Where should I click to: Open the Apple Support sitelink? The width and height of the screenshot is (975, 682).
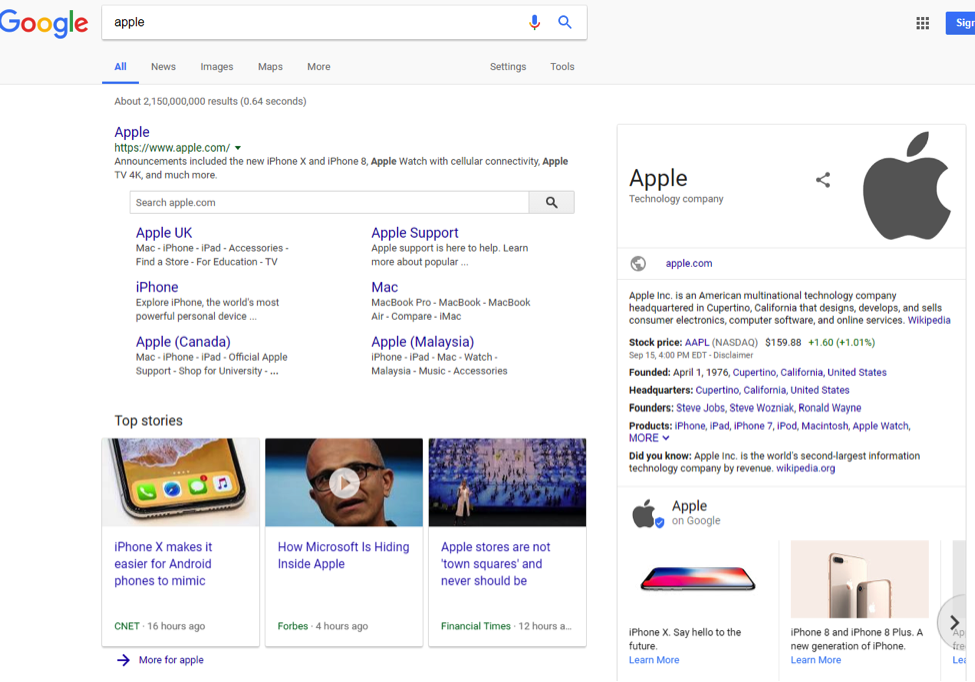(414, 233)
